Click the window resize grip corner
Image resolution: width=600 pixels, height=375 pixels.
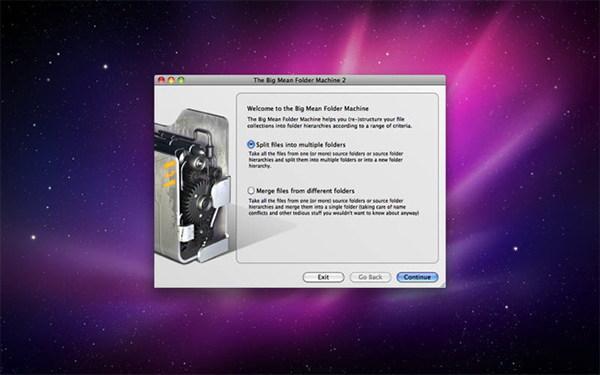(443, 285)
